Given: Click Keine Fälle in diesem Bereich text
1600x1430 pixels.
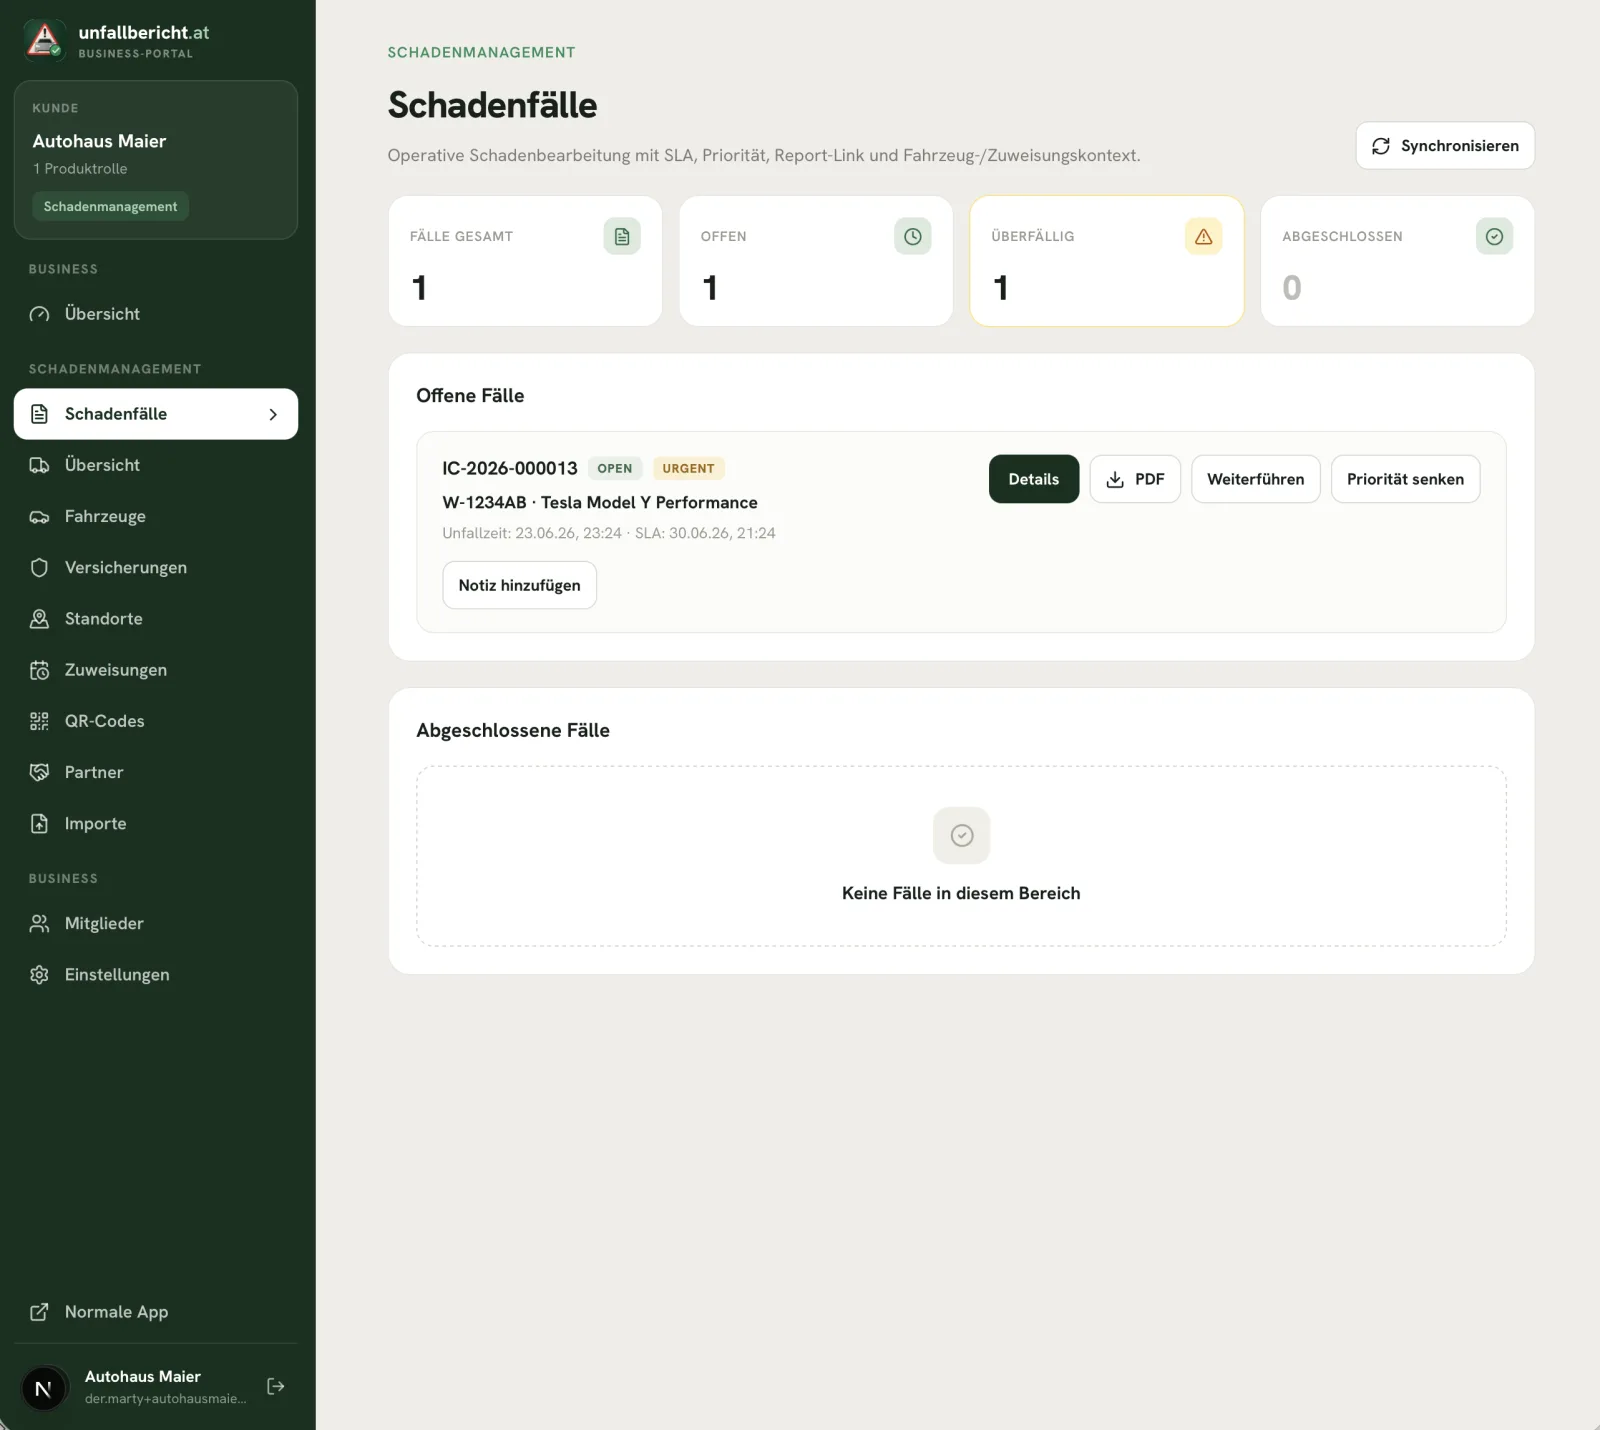Looking at the screenshot, I should pos(961,893).
